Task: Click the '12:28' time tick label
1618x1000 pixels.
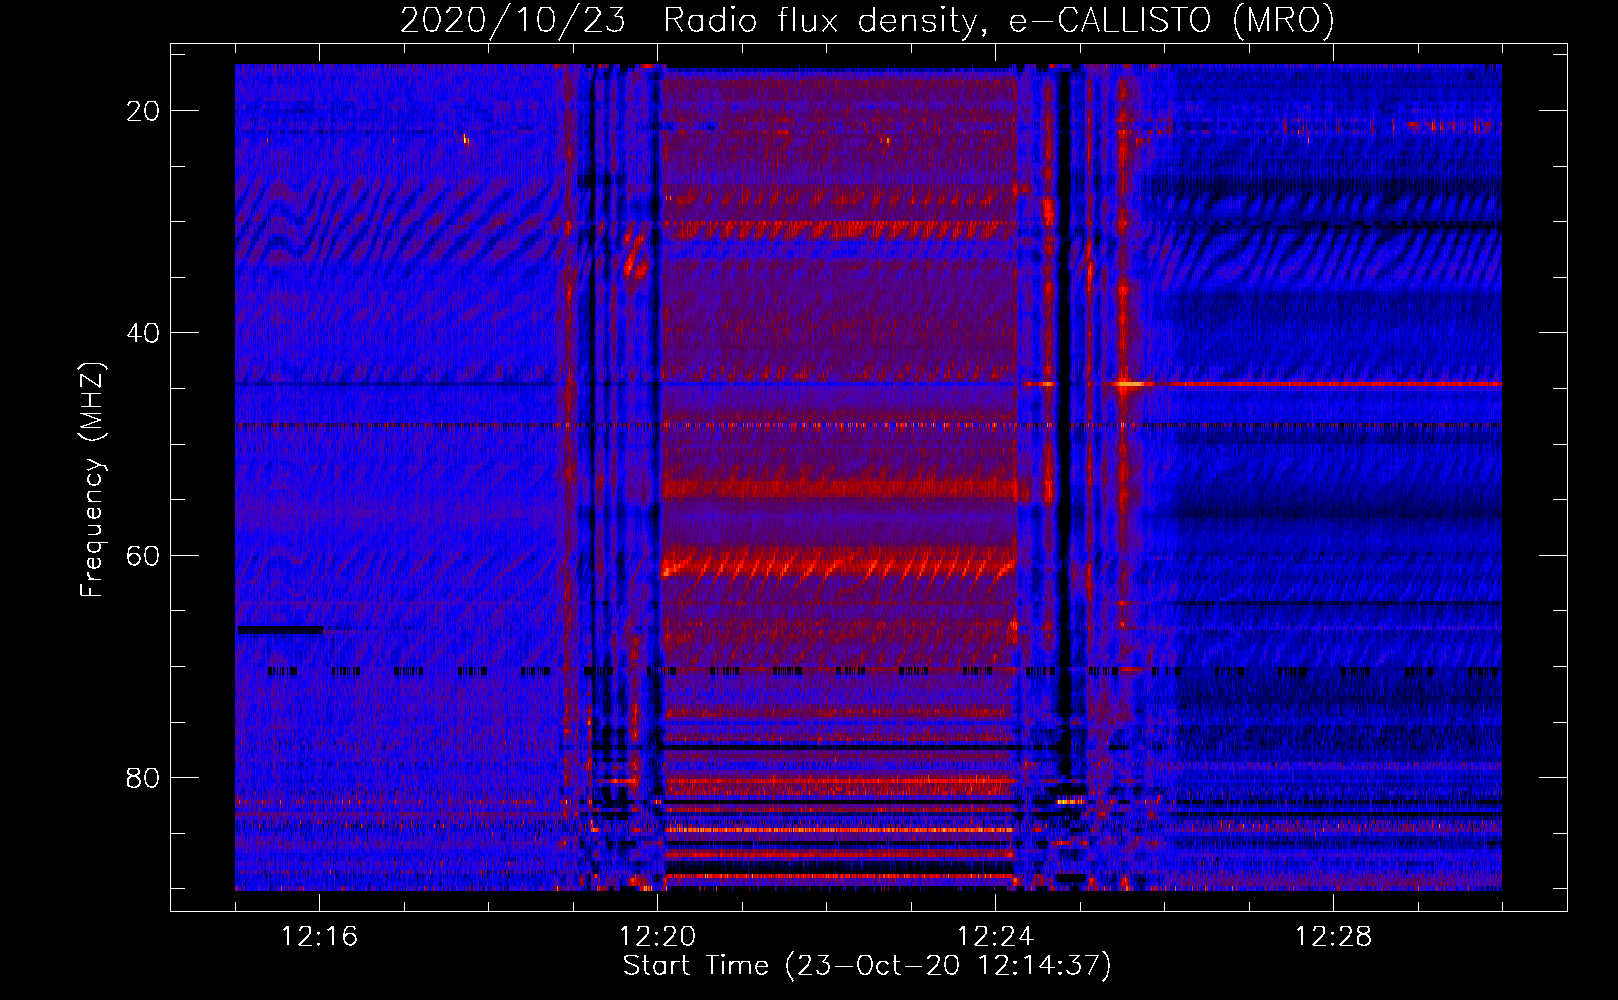Action: (x=1333, y=937)
